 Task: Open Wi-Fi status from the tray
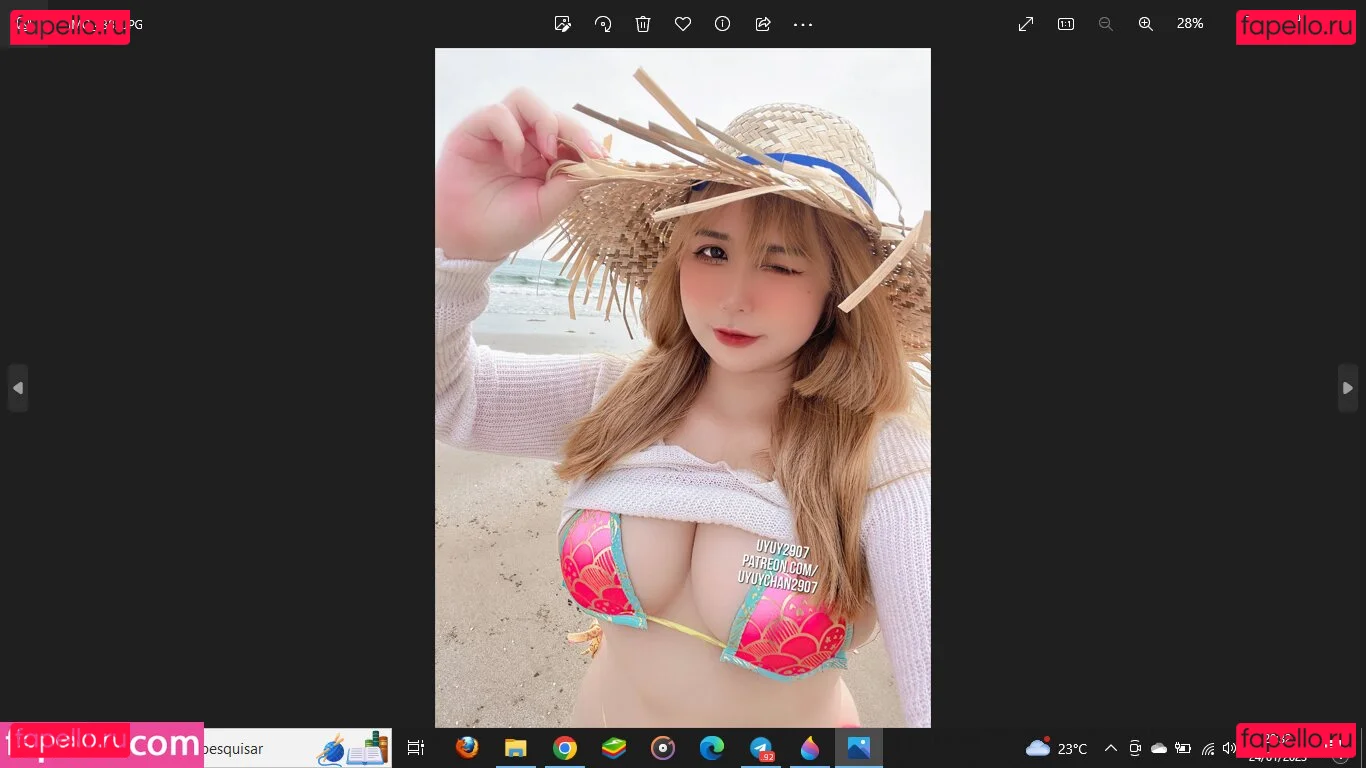coord(1206,748)
